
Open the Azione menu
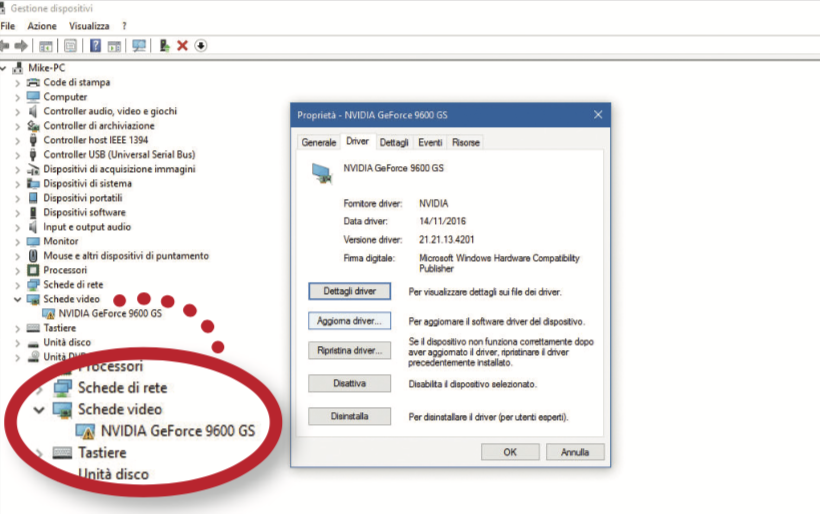point(42,25)
